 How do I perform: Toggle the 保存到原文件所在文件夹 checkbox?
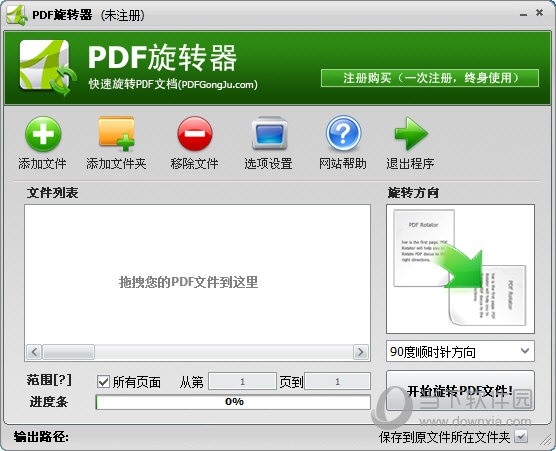pyautogui.click(x=521, y=436)
